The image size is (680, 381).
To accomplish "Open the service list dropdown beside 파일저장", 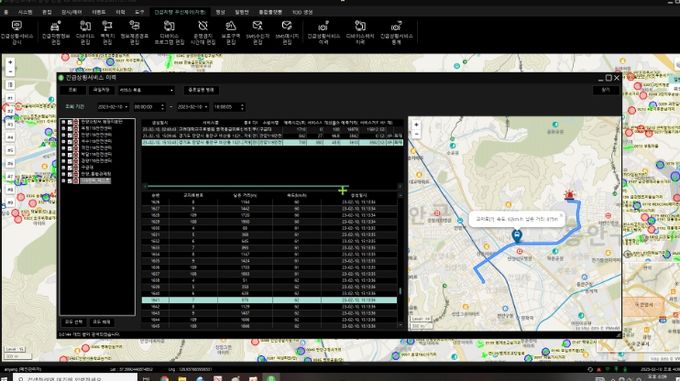I will tap(147, 90).
